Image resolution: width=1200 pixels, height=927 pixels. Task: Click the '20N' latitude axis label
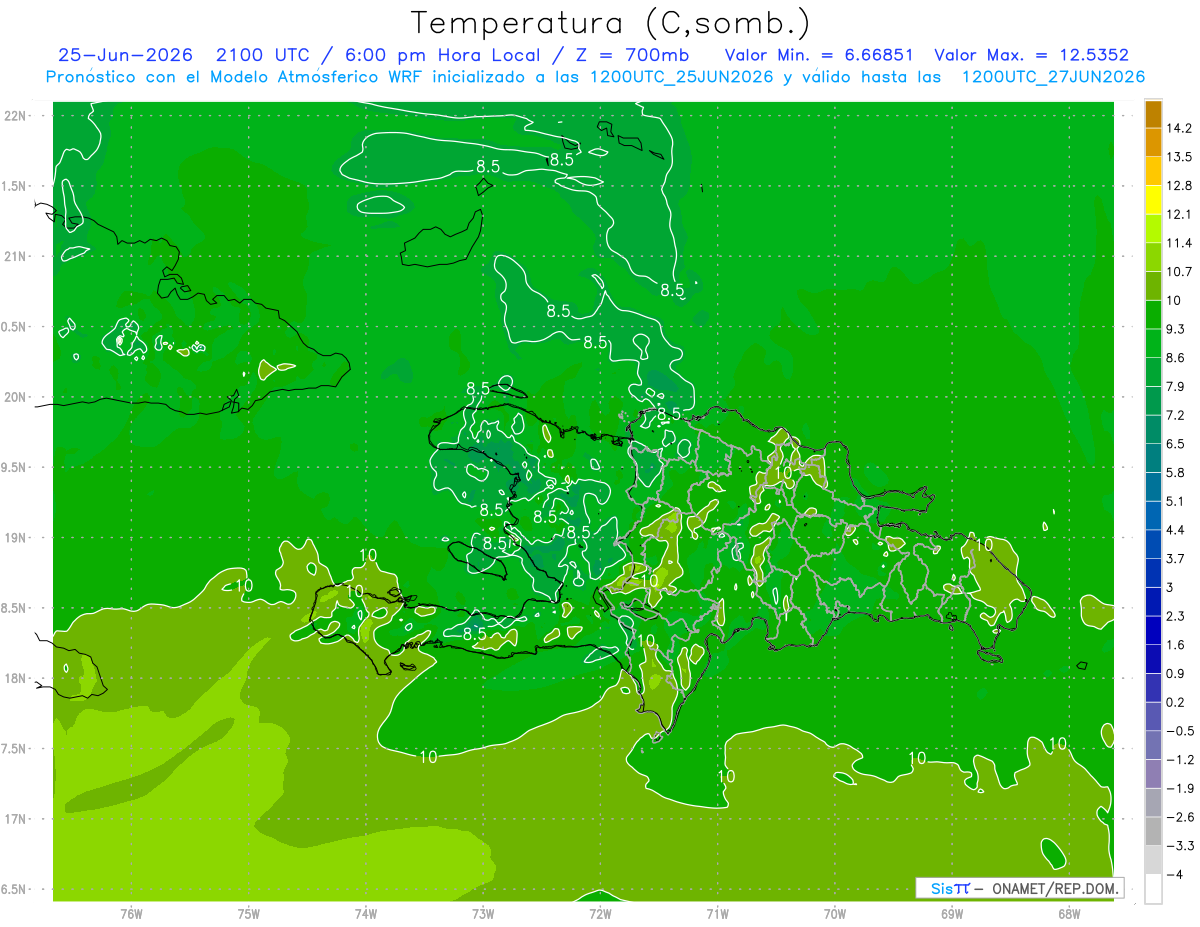click(x=16, y=397)
